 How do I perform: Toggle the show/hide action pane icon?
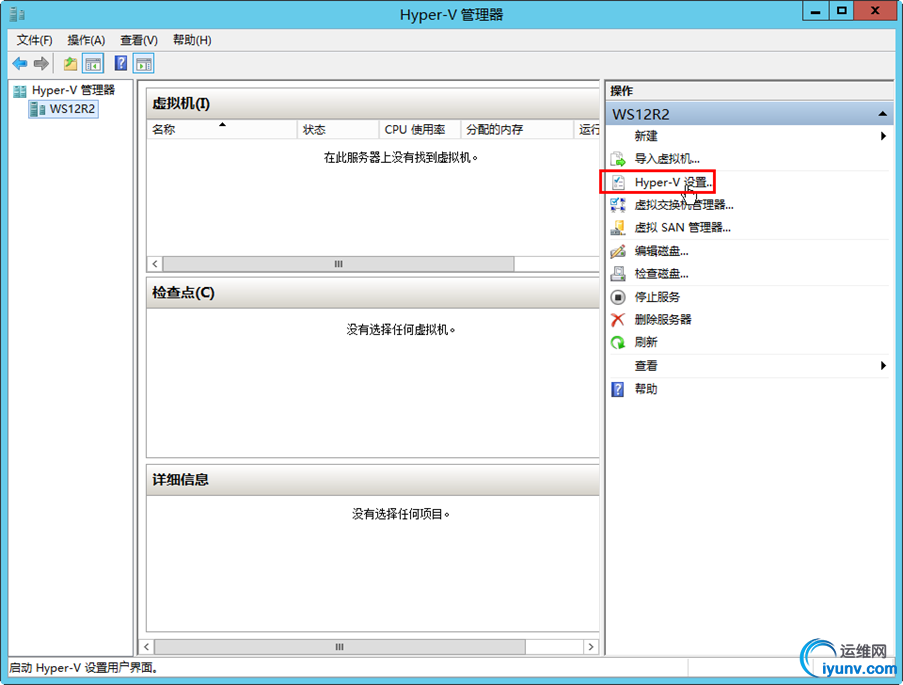pyautogui.click(x=143, y=63)
